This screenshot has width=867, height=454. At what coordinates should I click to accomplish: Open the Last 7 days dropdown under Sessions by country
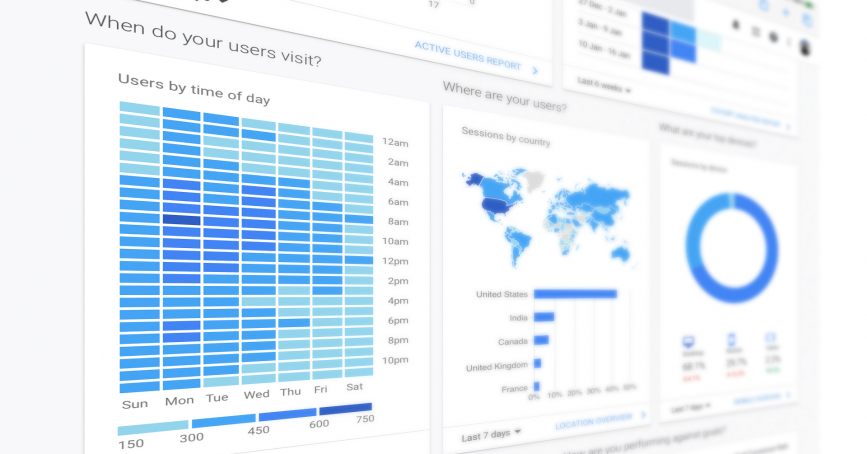coord(491,435)
